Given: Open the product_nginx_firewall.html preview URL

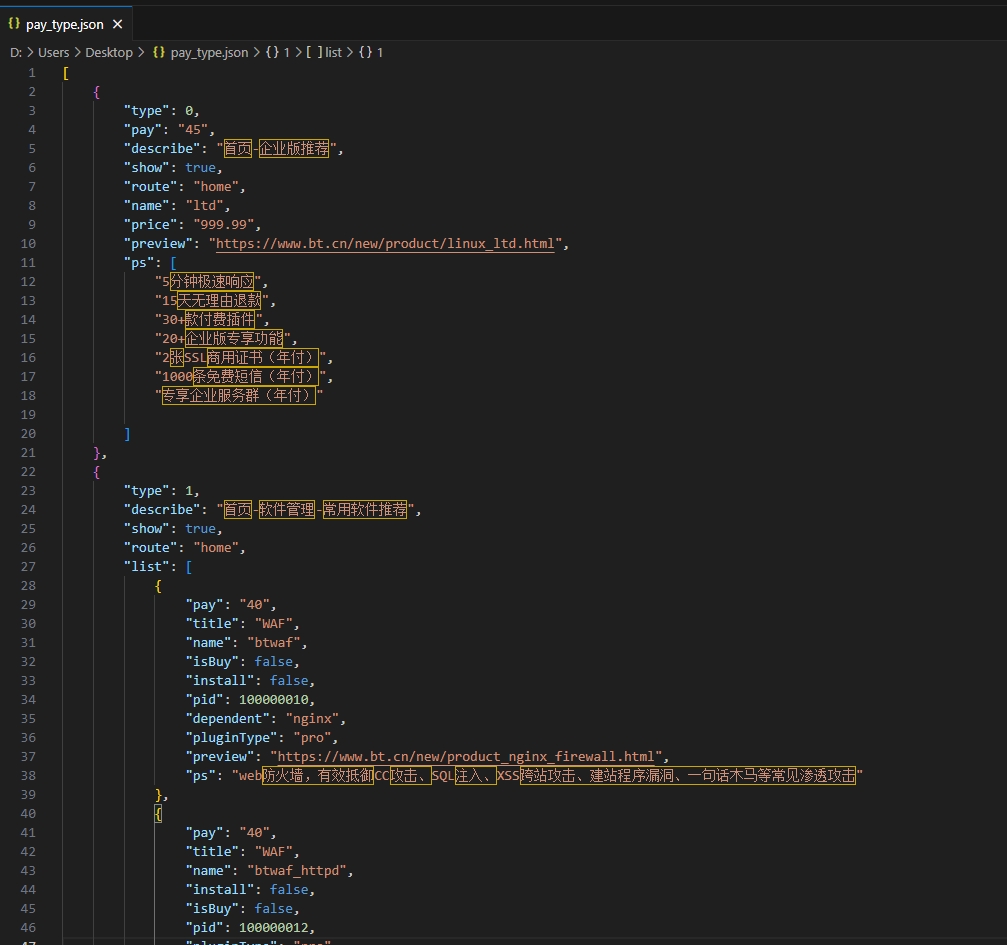Looking at the screenshot, I should [466, 757].
